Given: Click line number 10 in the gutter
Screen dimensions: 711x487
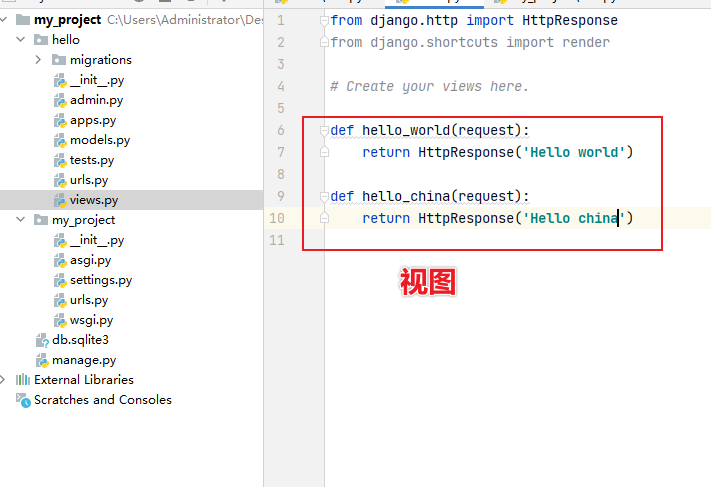Looking at the screenshot, I should pos(277,218).
